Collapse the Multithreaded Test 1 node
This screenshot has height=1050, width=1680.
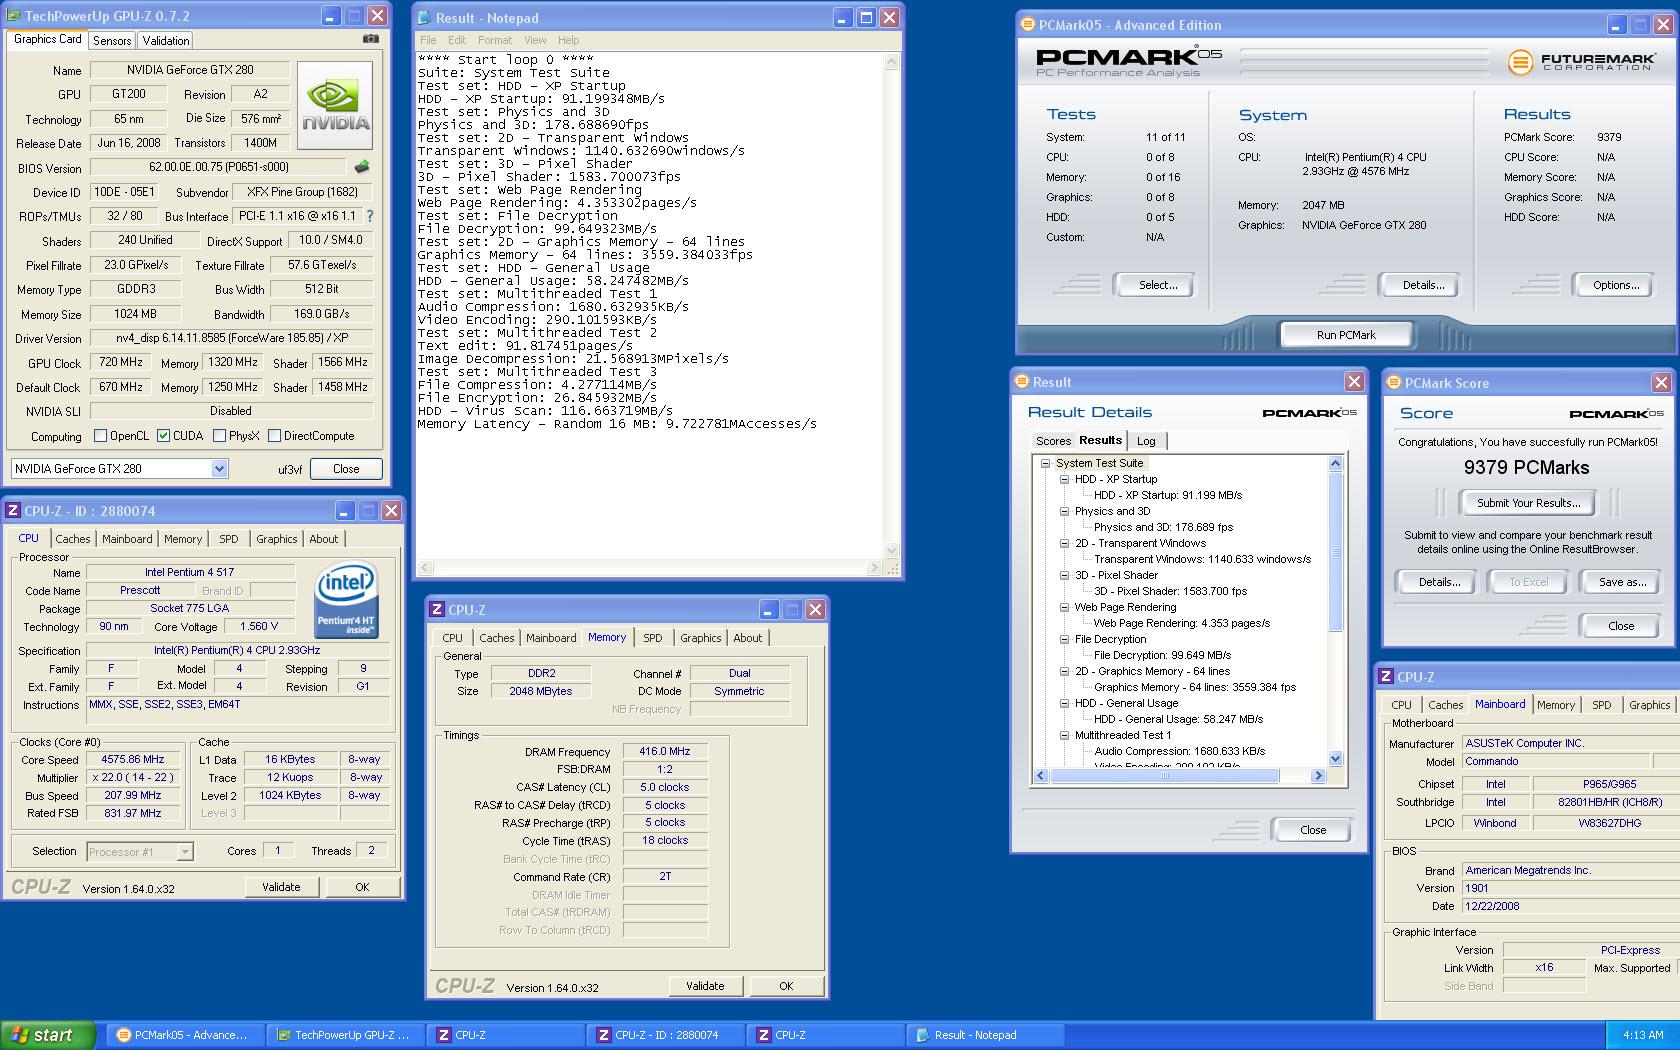[1065, 735]
